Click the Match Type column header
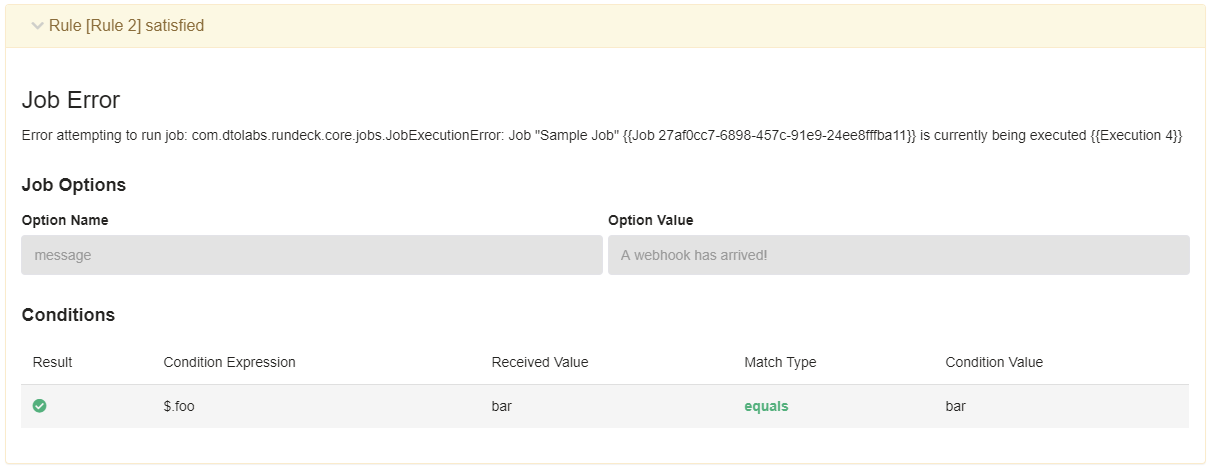 (780, 362)
